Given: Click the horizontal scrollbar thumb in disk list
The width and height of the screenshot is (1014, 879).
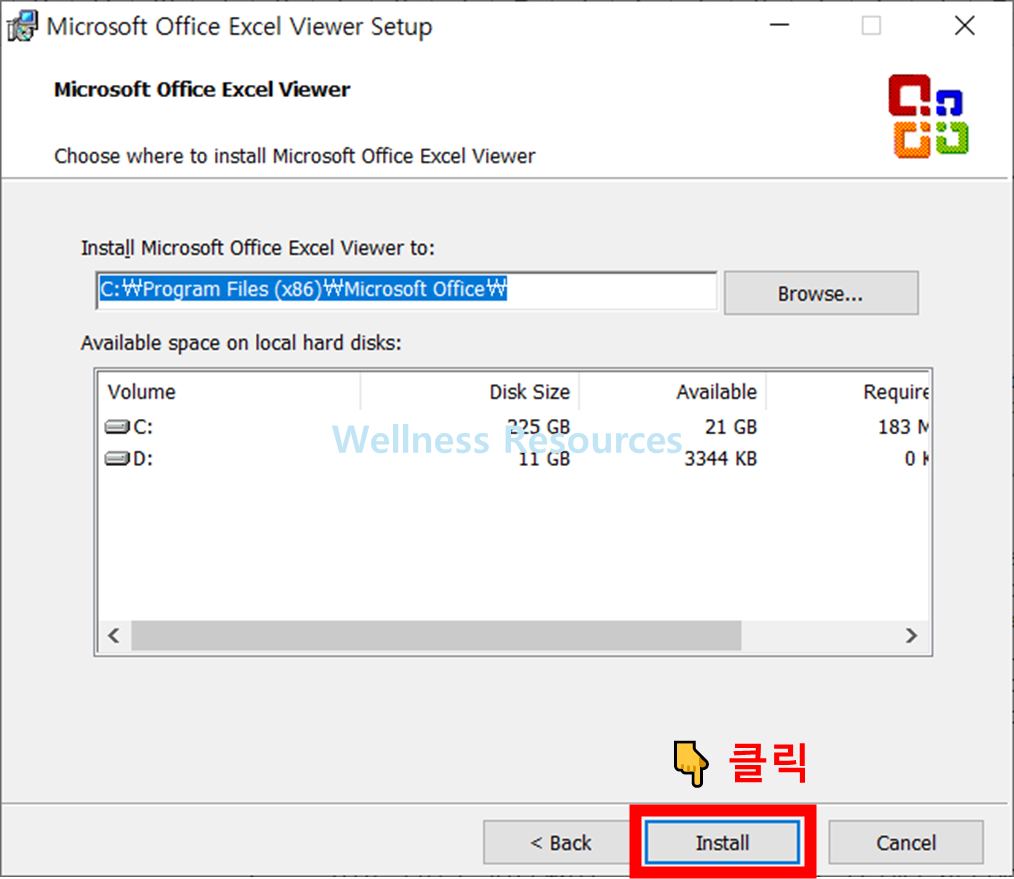Looking at the screenshot, I should coord(436,635).
